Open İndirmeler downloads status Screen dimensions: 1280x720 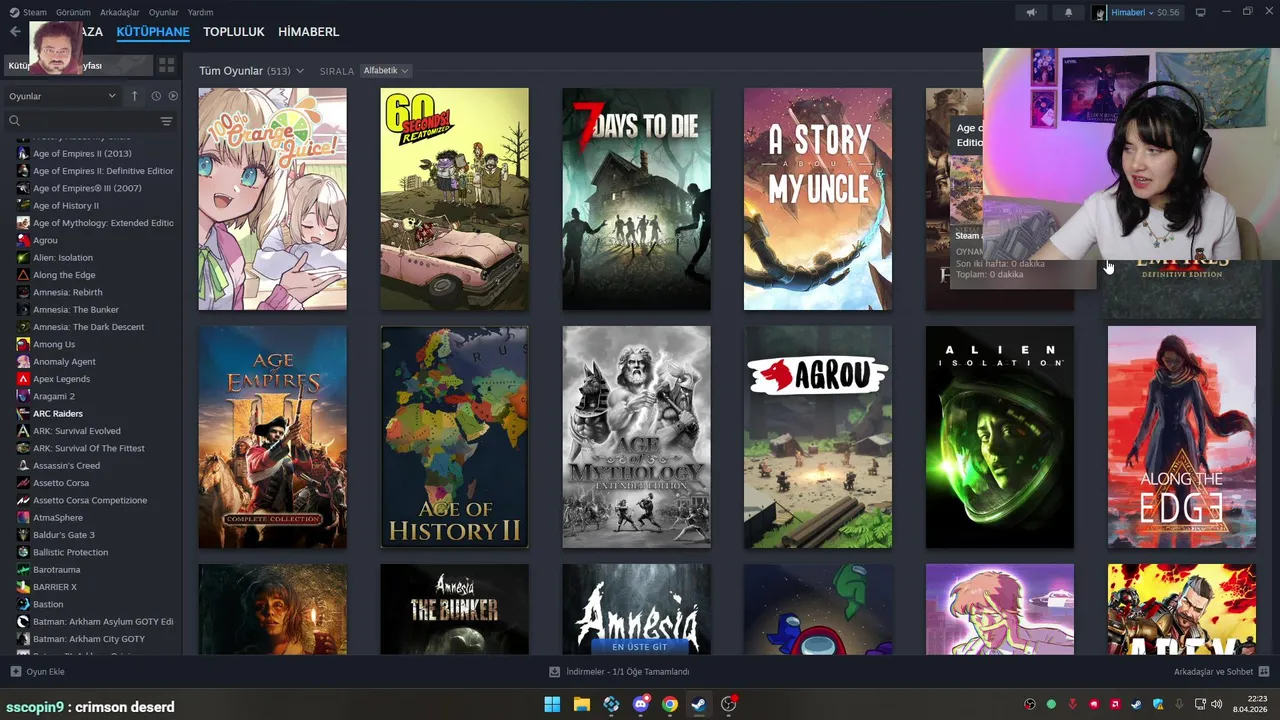tap(620, 672)
